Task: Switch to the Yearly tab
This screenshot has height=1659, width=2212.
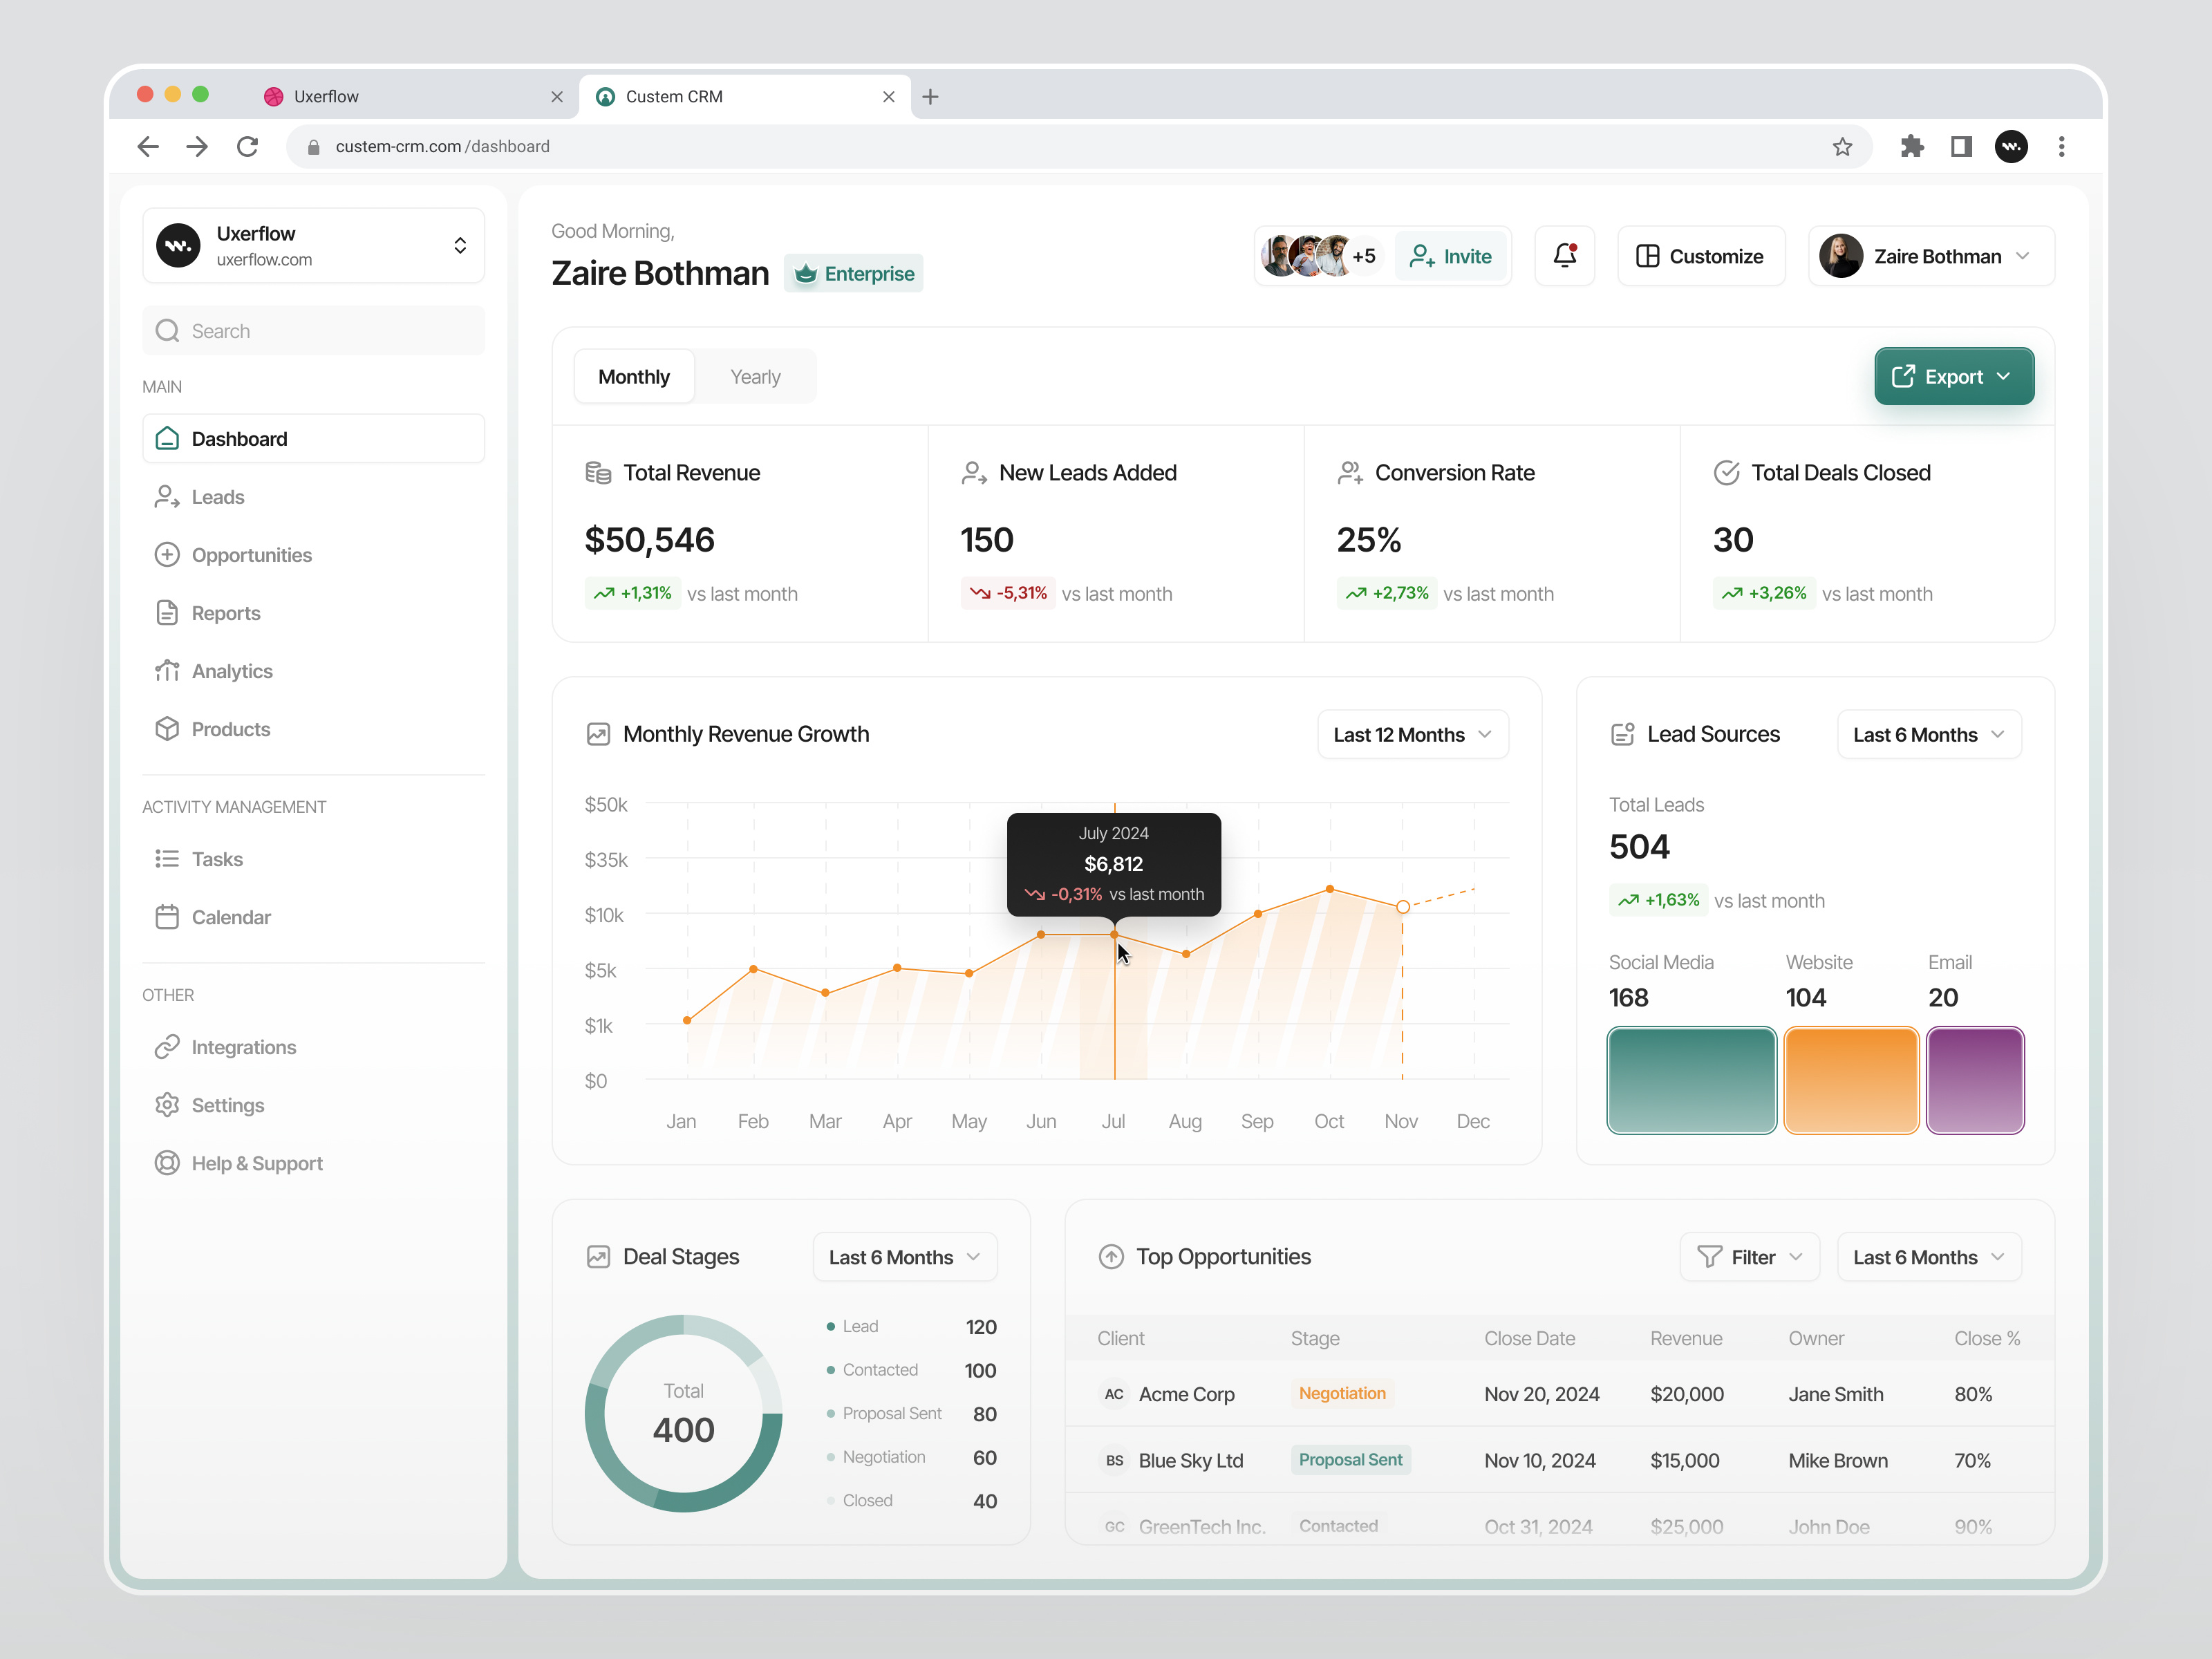Action: [x=755, y=376]
